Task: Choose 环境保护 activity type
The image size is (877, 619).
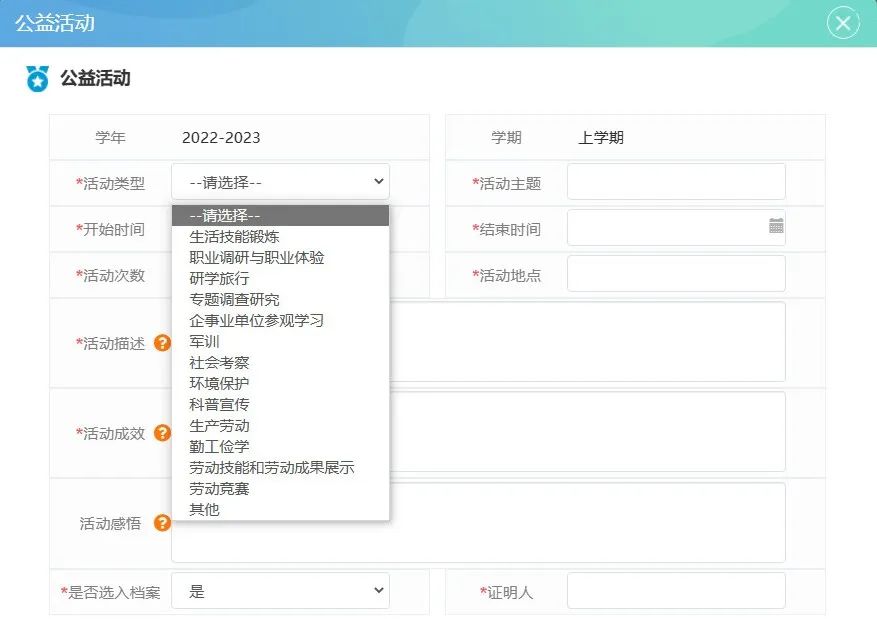Action: (219, 384)
